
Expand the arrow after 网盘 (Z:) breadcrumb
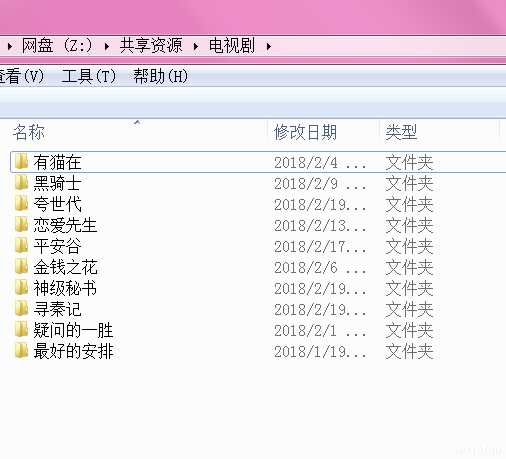tap(107, 46)
